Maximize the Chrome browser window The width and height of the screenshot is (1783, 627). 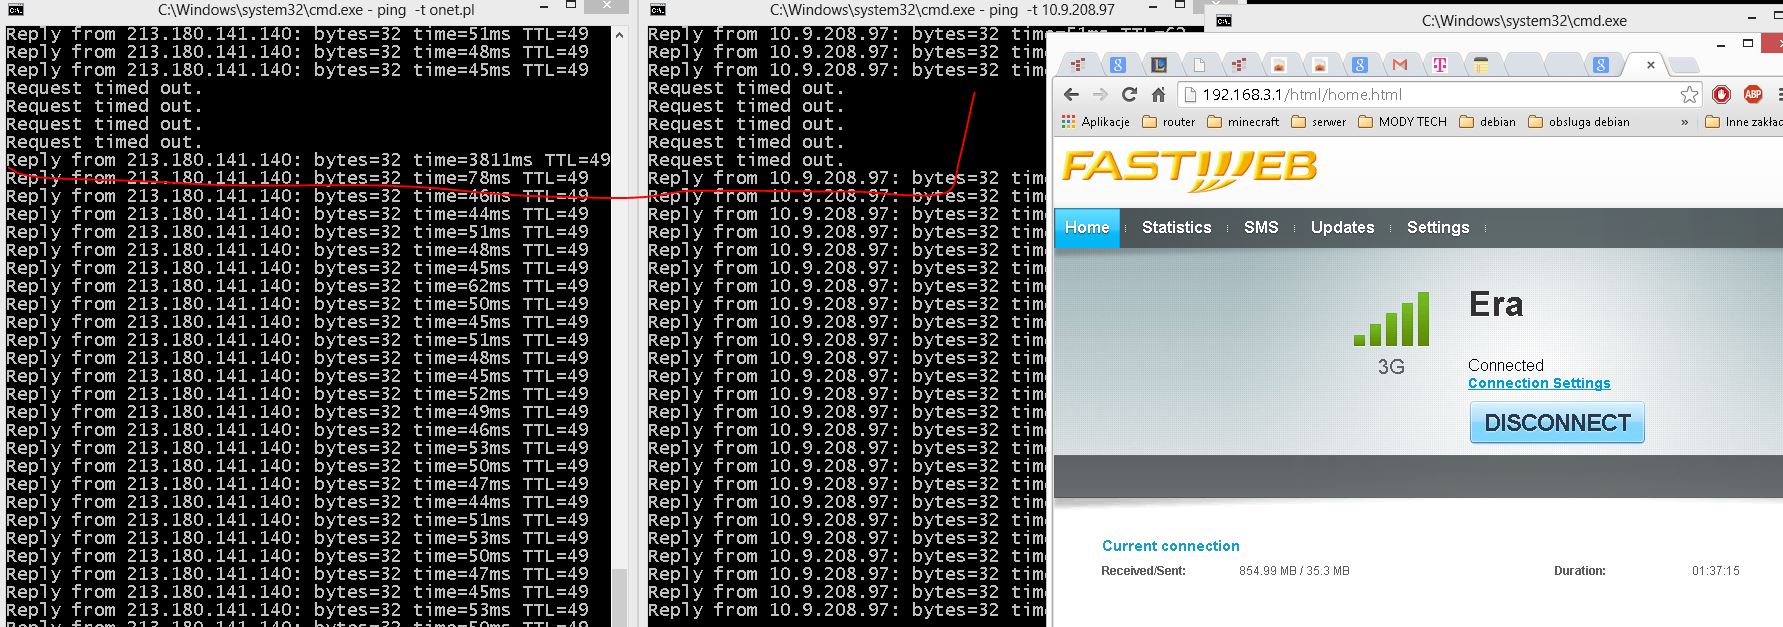1747,43
